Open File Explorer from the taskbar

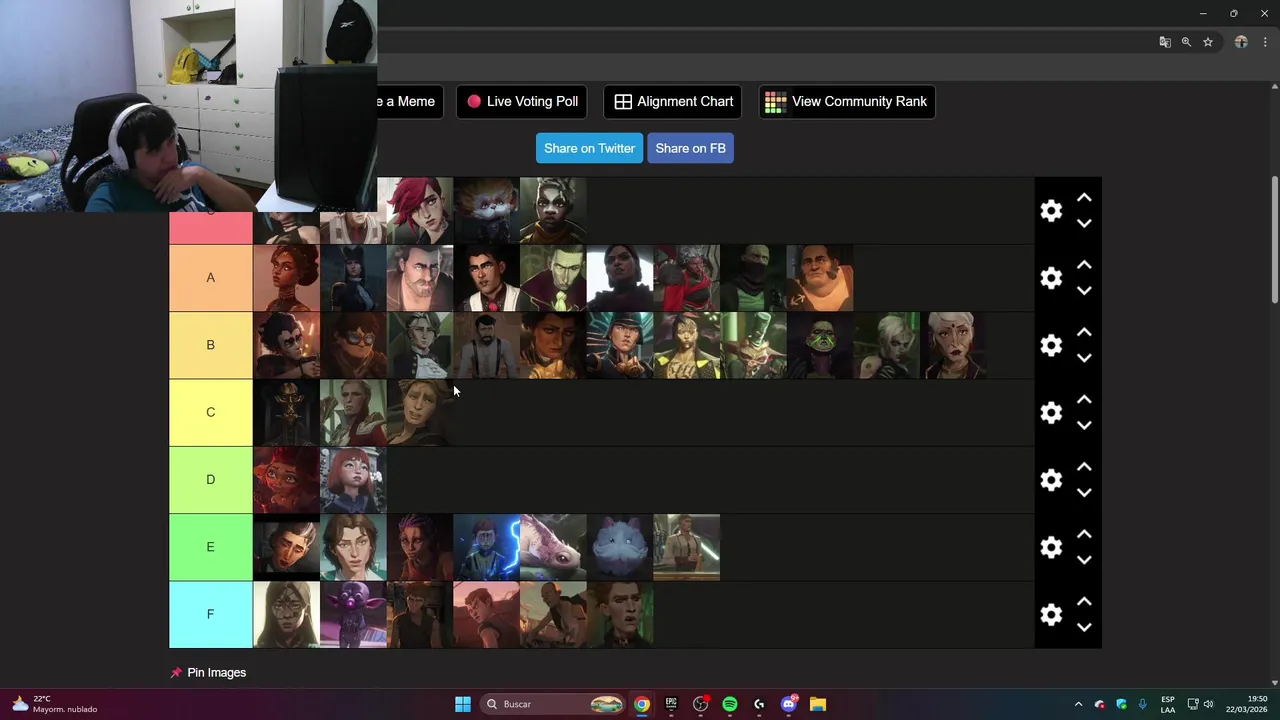[x=818, y=704]
